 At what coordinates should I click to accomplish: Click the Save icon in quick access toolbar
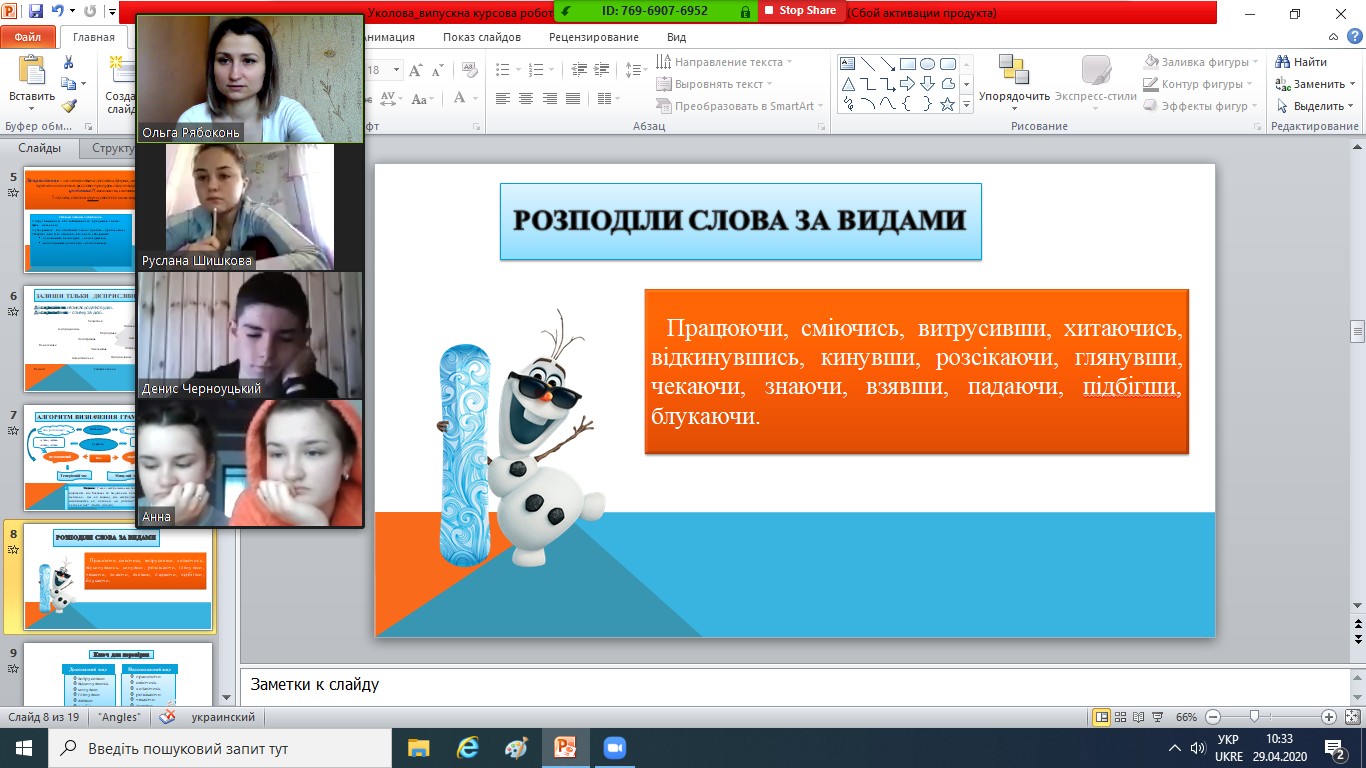pos(36,13)
